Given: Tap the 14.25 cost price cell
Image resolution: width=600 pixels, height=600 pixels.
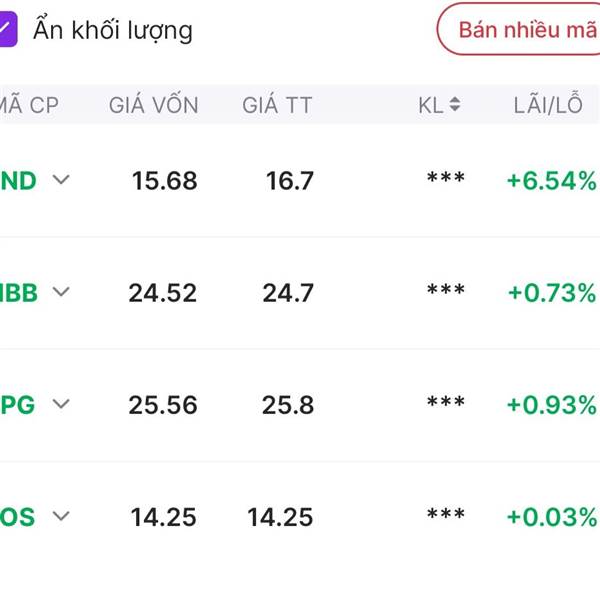Looking at the screenshot, I should tap(163, 517).
